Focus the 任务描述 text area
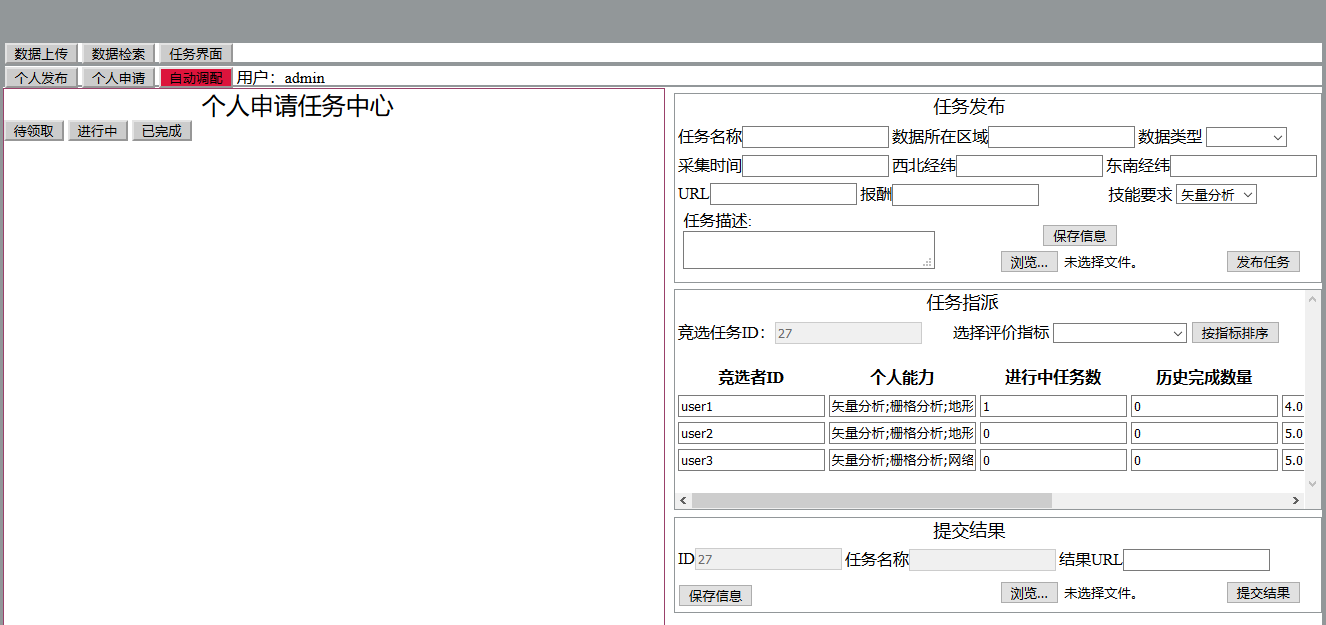1326x625 pixels. click(808, 249)
